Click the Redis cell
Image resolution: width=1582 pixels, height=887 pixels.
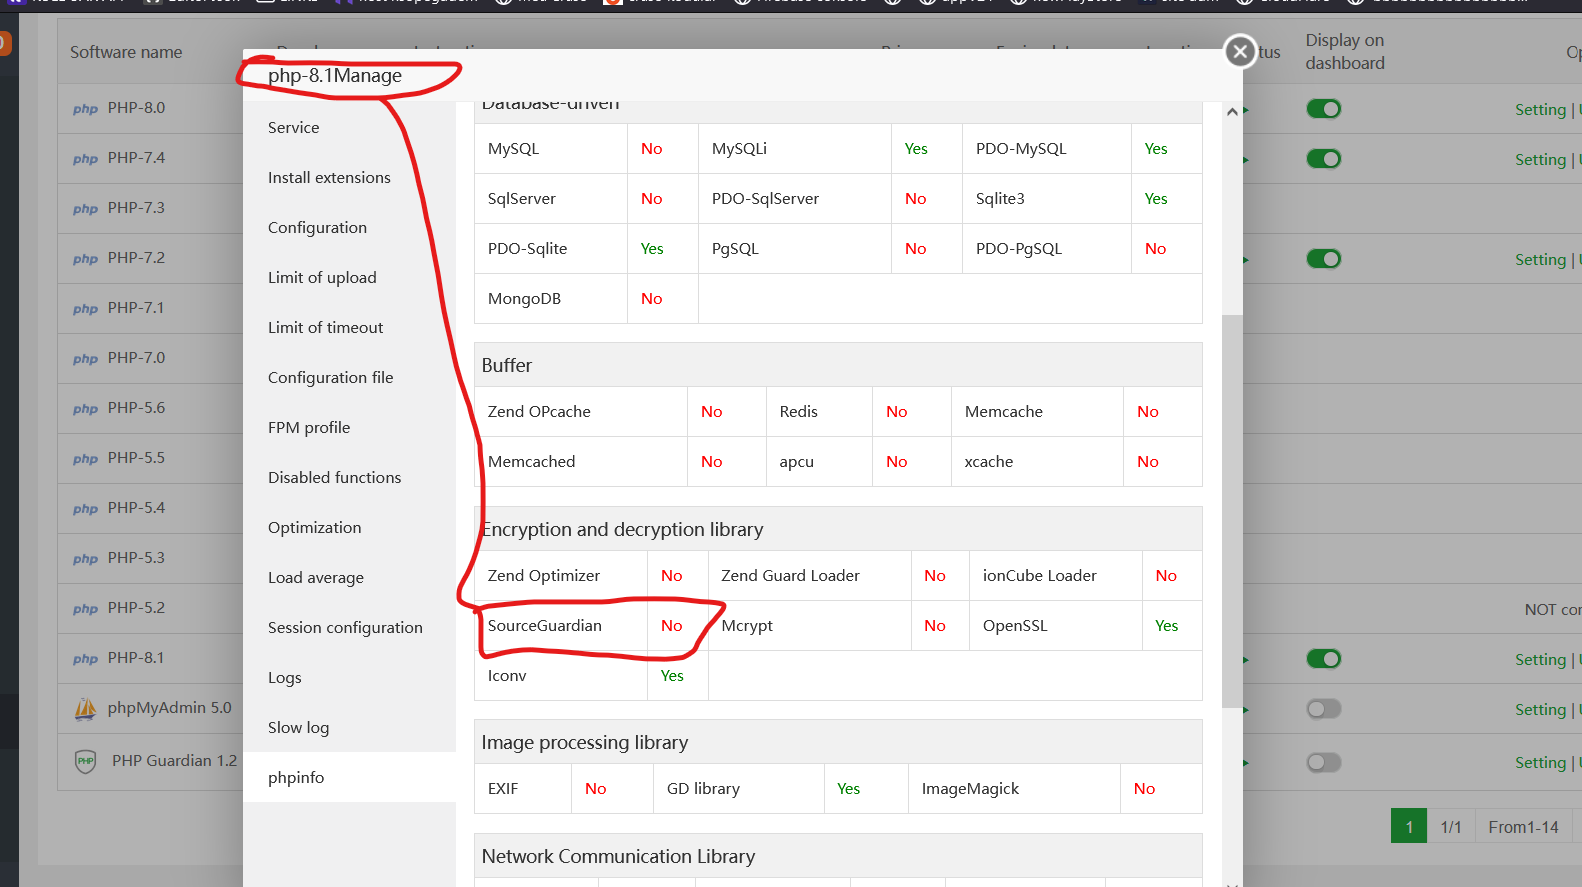(819, 411)
